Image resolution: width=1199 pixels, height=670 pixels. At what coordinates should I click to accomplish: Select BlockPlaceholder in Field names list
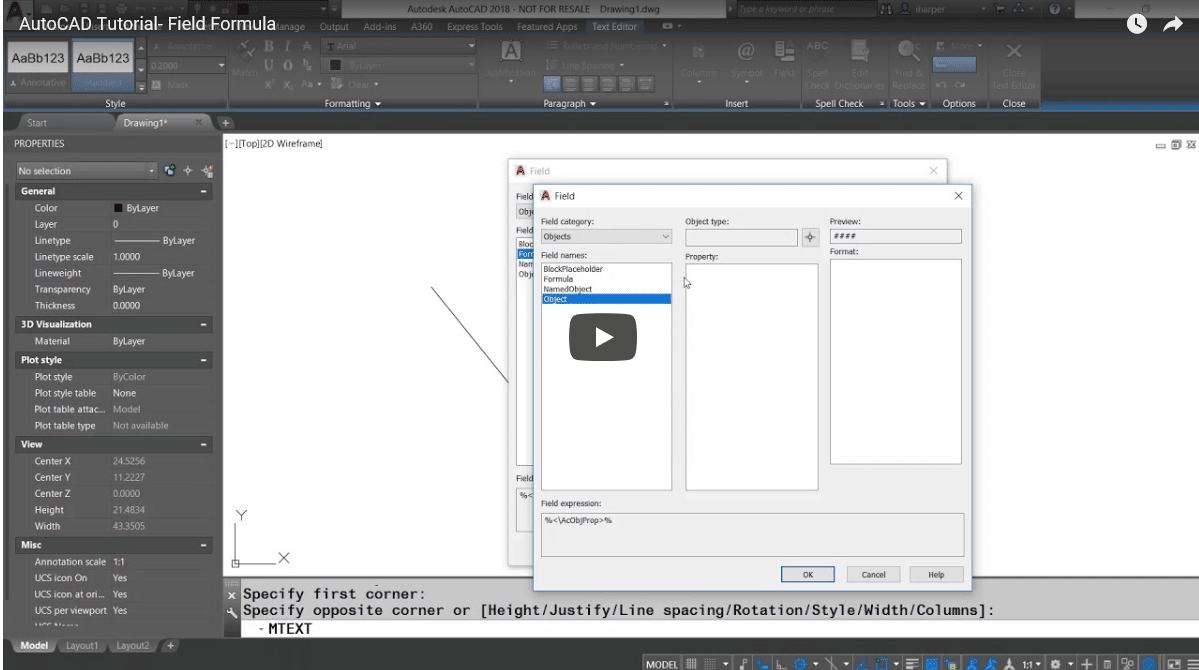click(573, 269)
